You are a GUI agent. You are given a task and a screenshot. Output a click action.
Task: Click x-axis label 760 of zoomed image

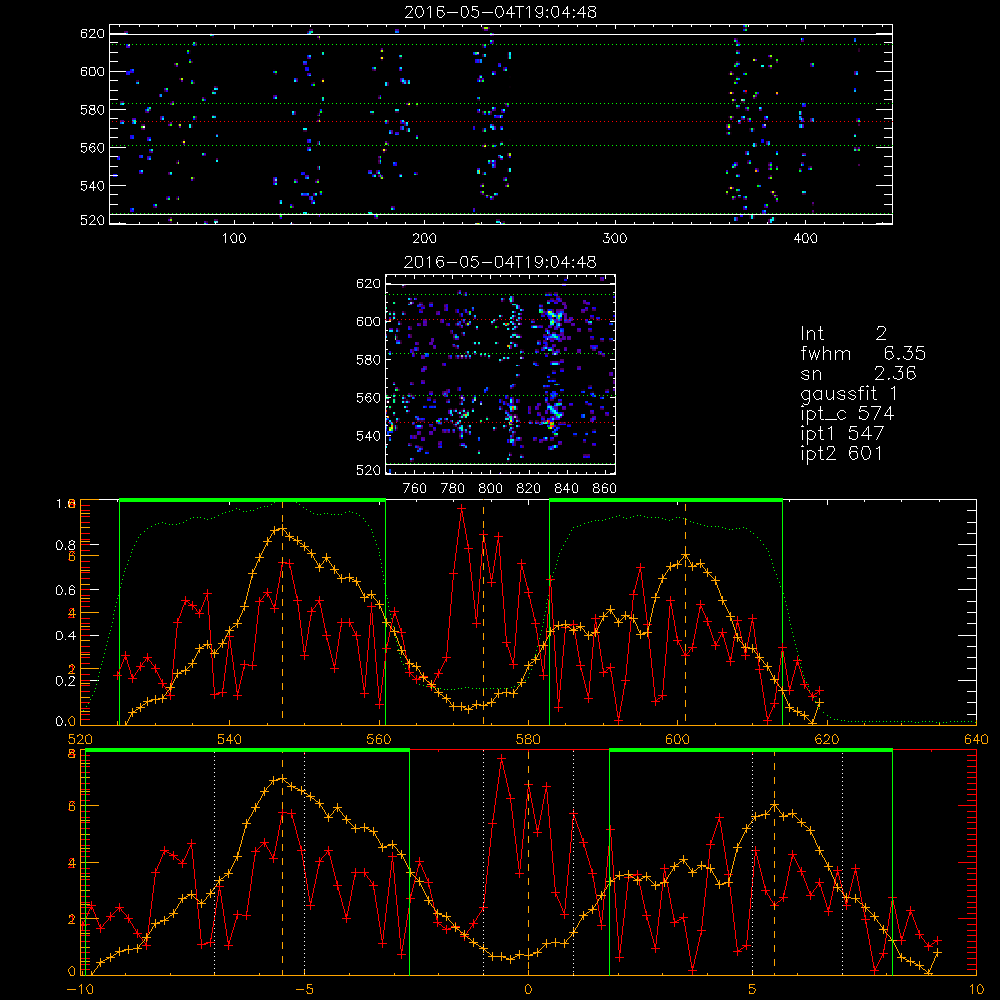(415, 489)
